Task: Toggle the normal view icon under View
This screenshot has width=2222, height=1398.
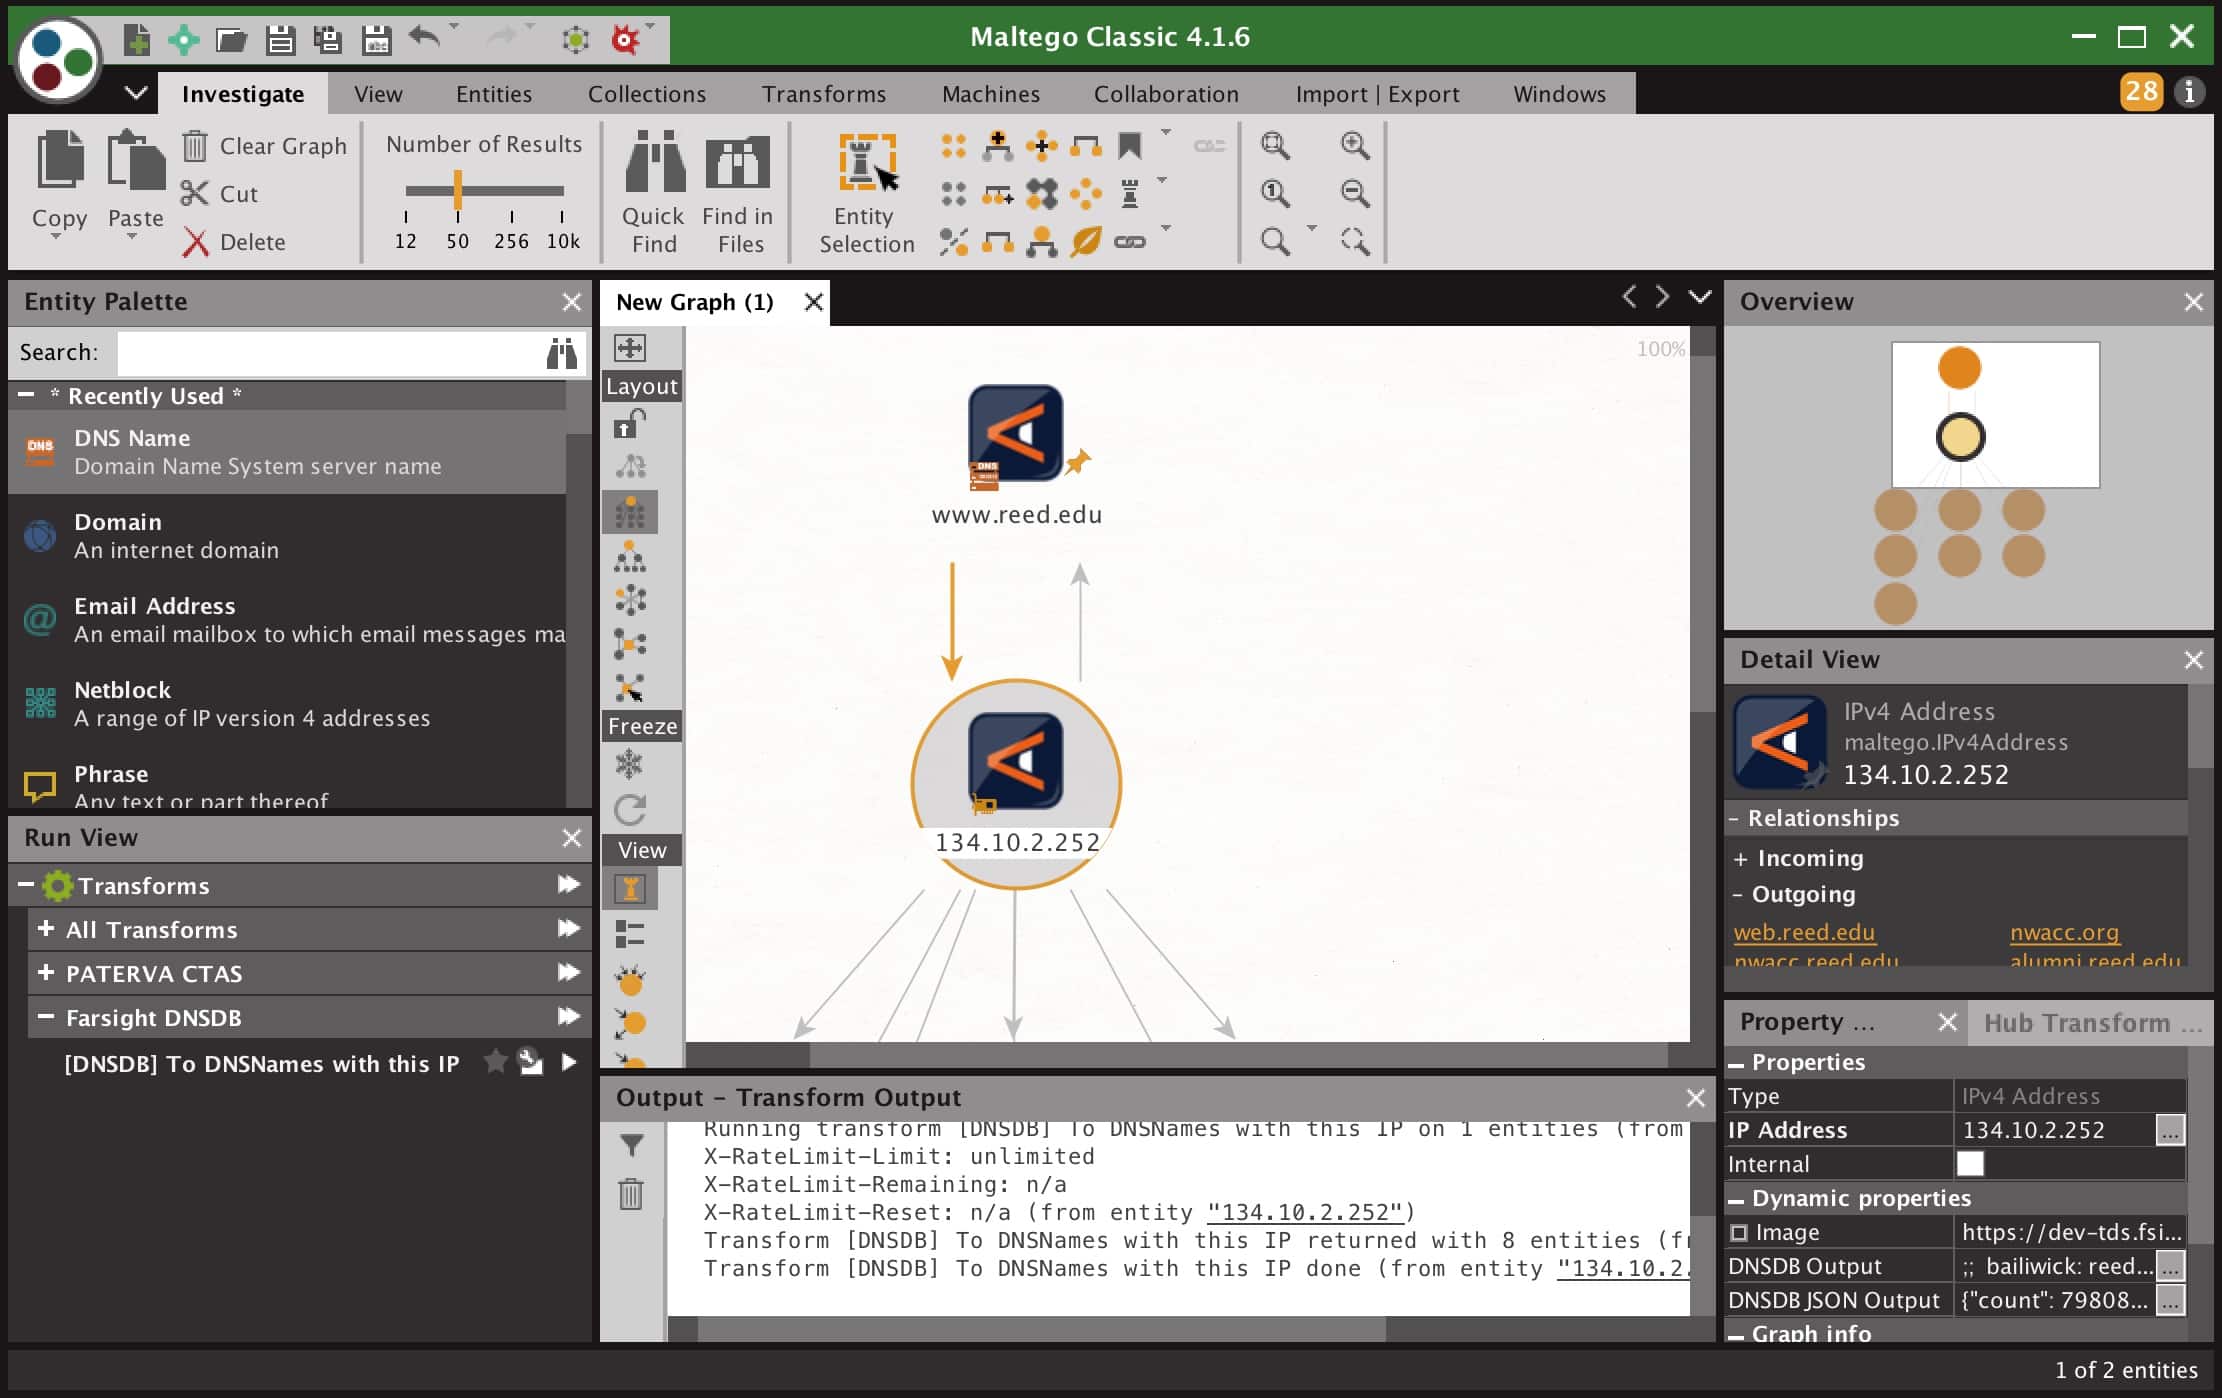Action: (630, 888)
